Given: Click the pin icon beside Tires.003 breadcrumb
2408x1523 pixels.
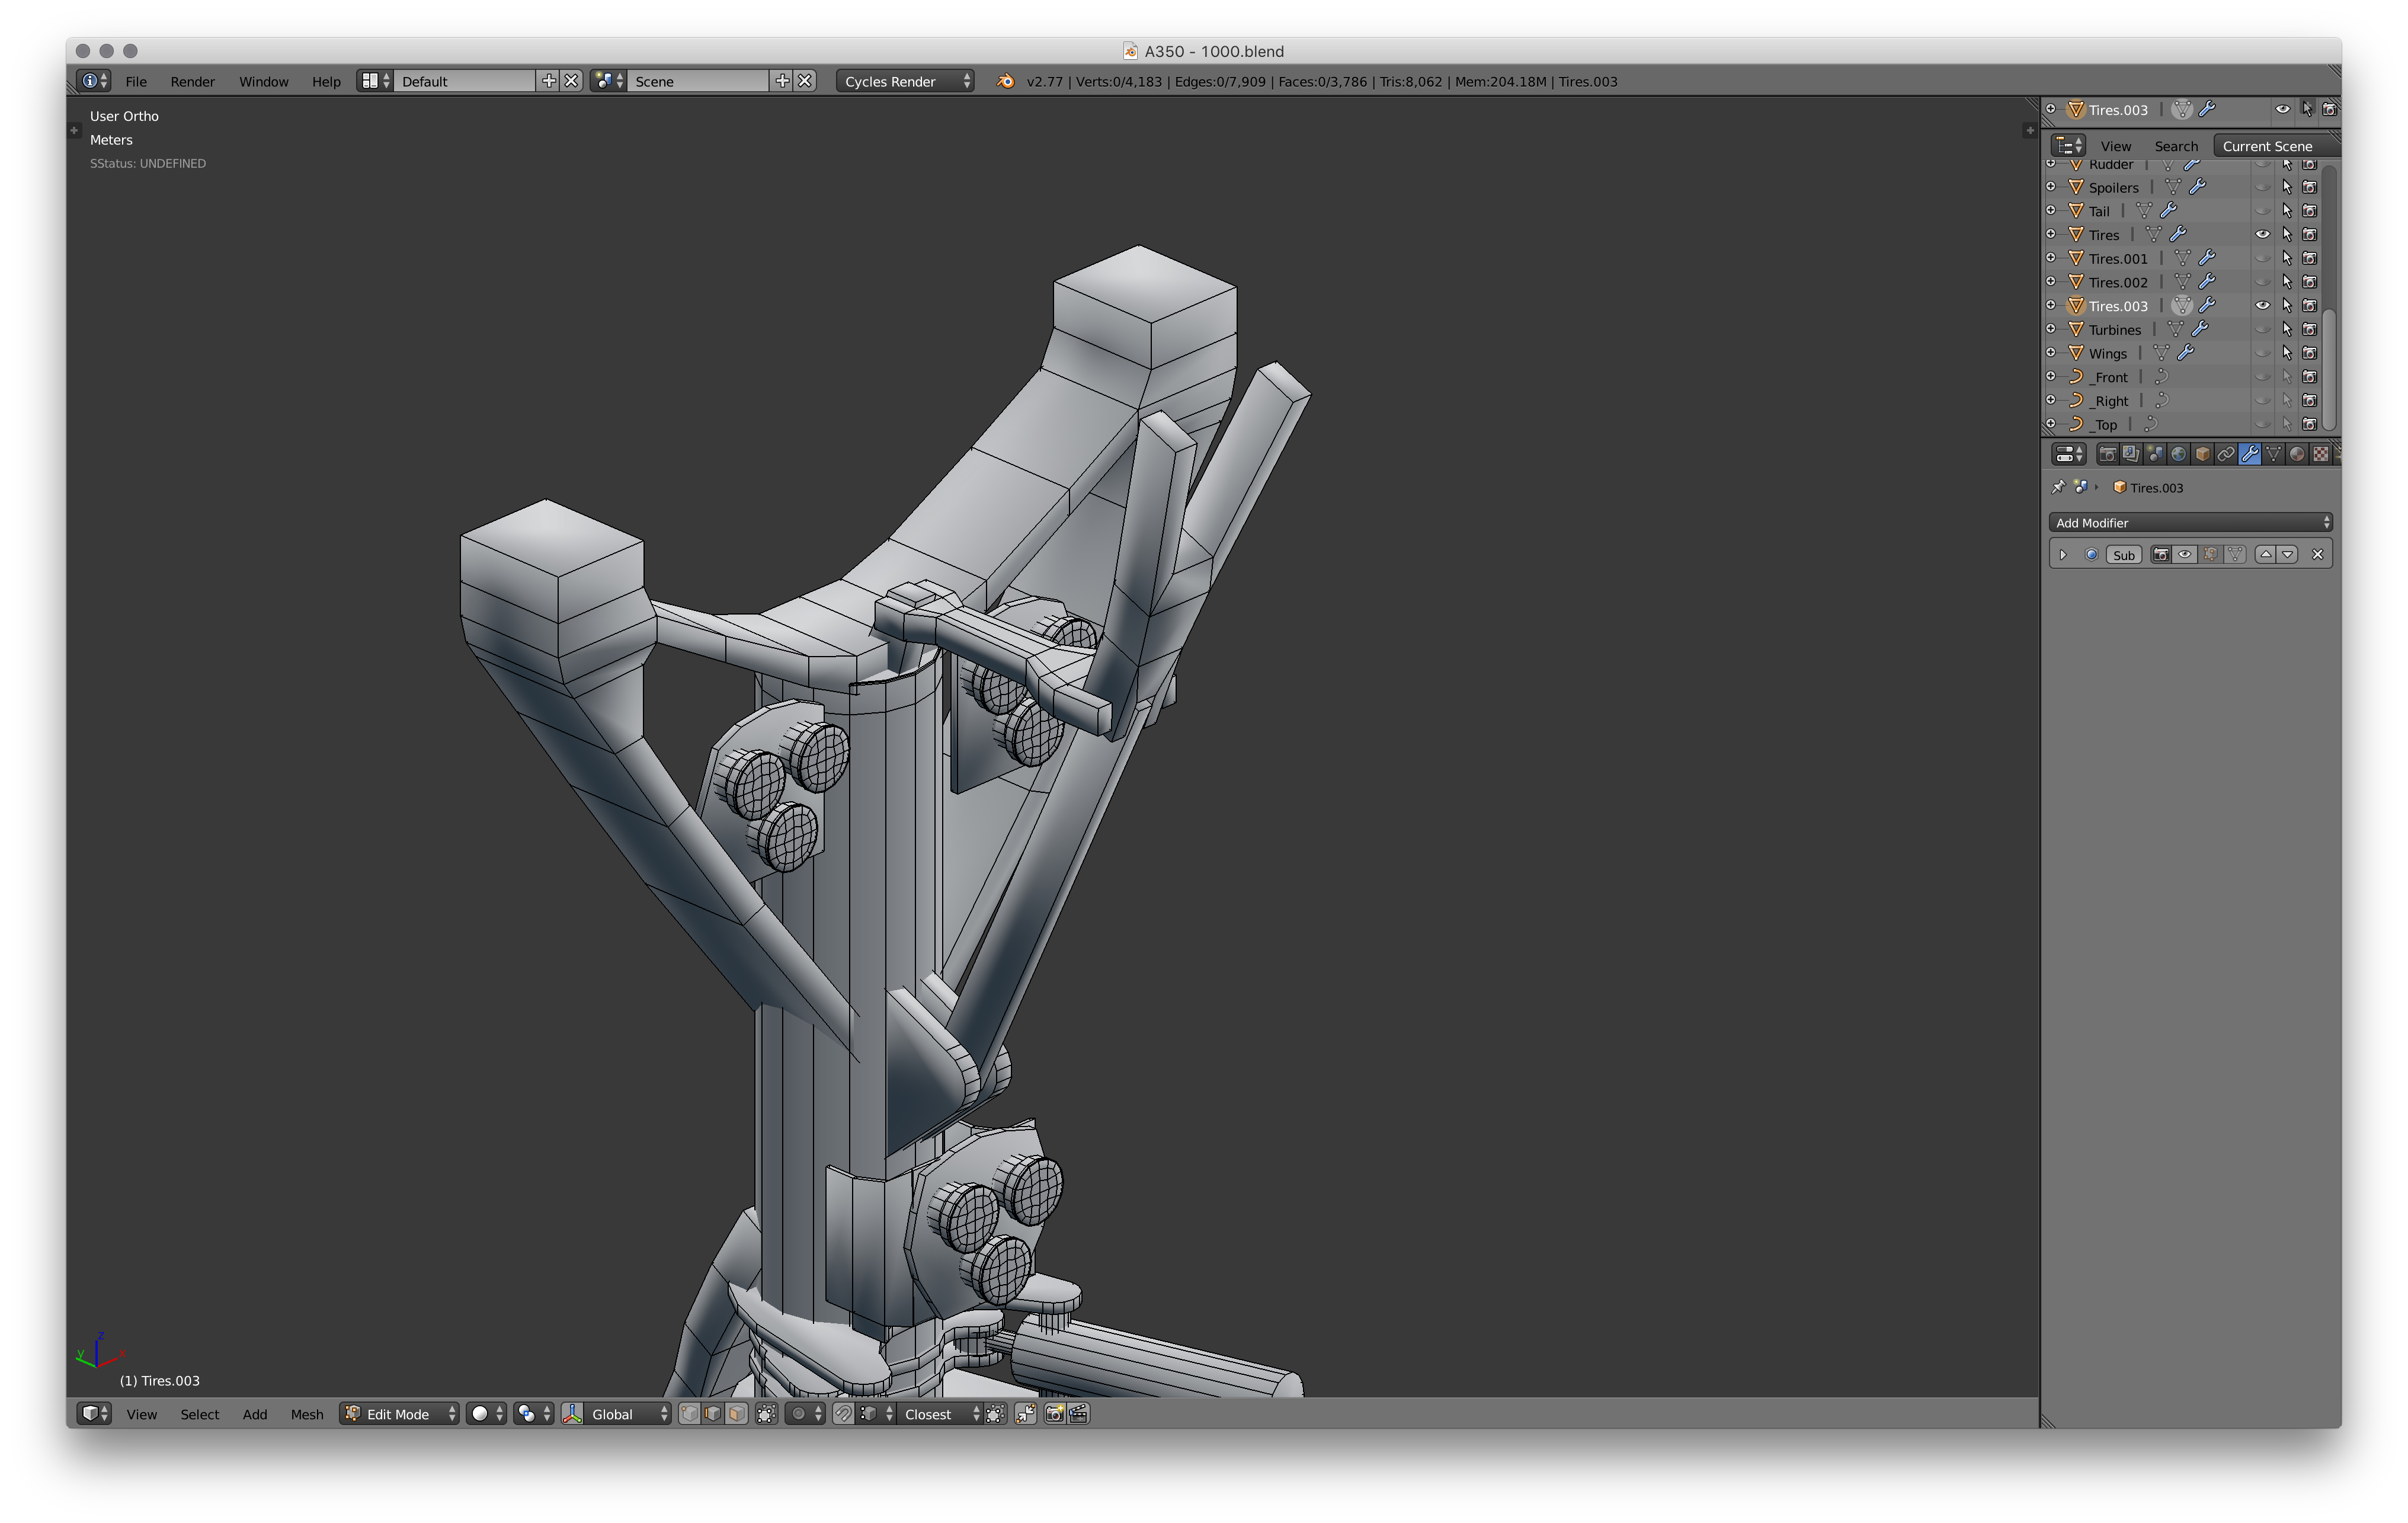Looking at the screenshot, I should [x=2058, y=487].
